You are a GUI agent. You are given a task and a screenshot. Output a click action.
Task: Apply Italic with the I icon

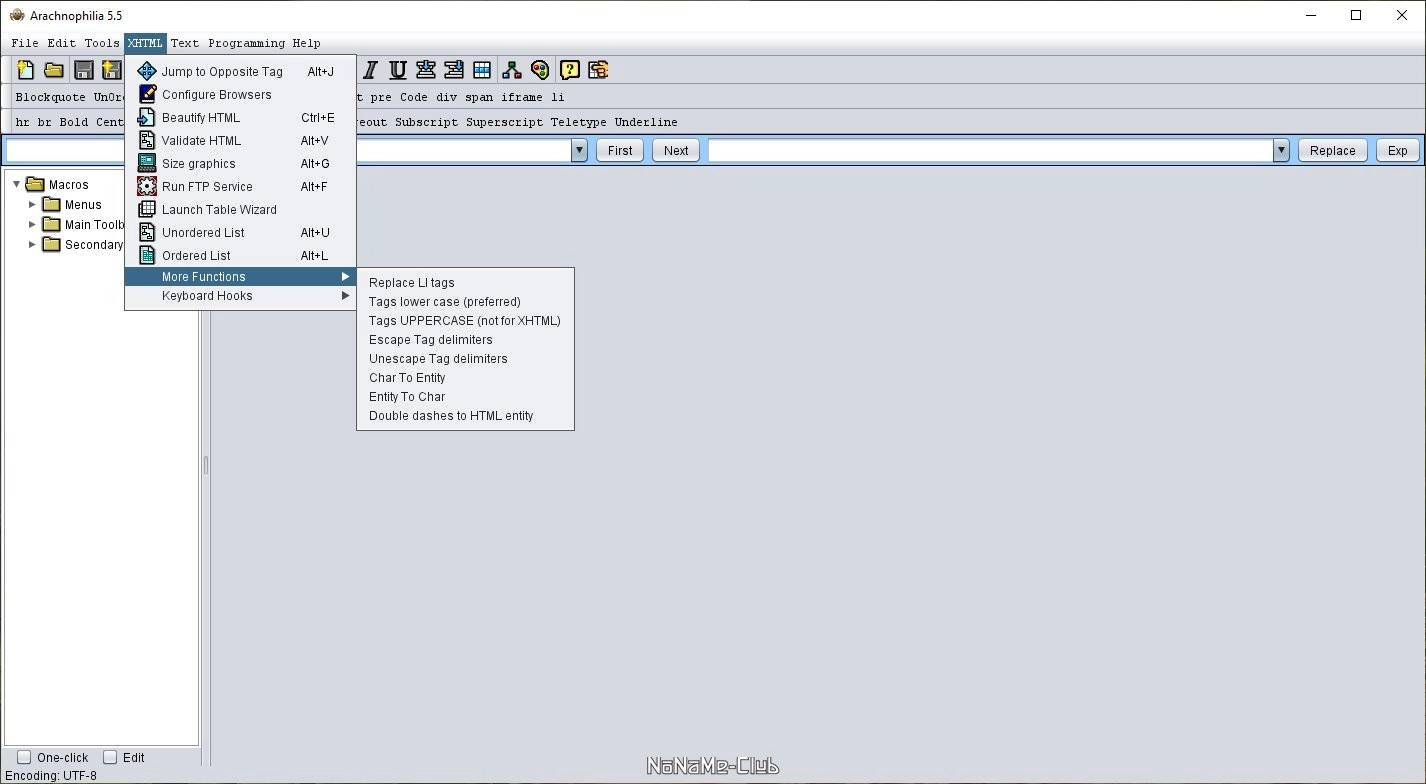point(370,70)
